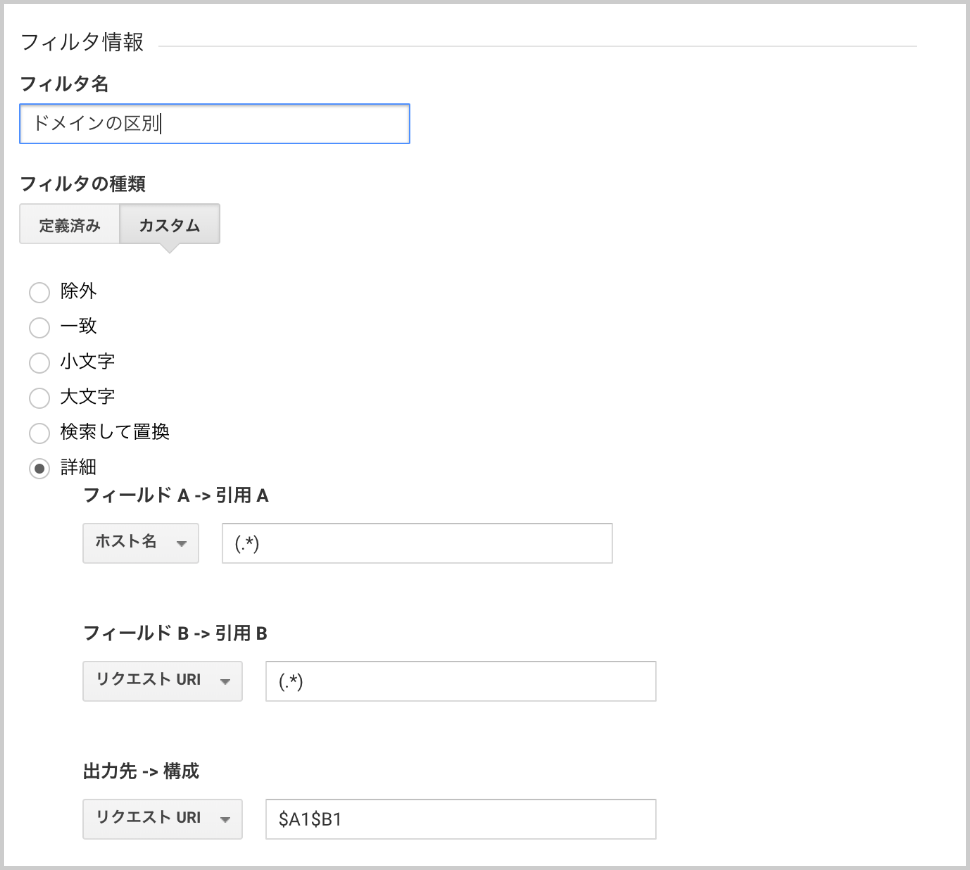The width and height of the screenshot is (970, 870).
Task: Enable the 小文字 (lowercase) option
Action: pos(39,362)
